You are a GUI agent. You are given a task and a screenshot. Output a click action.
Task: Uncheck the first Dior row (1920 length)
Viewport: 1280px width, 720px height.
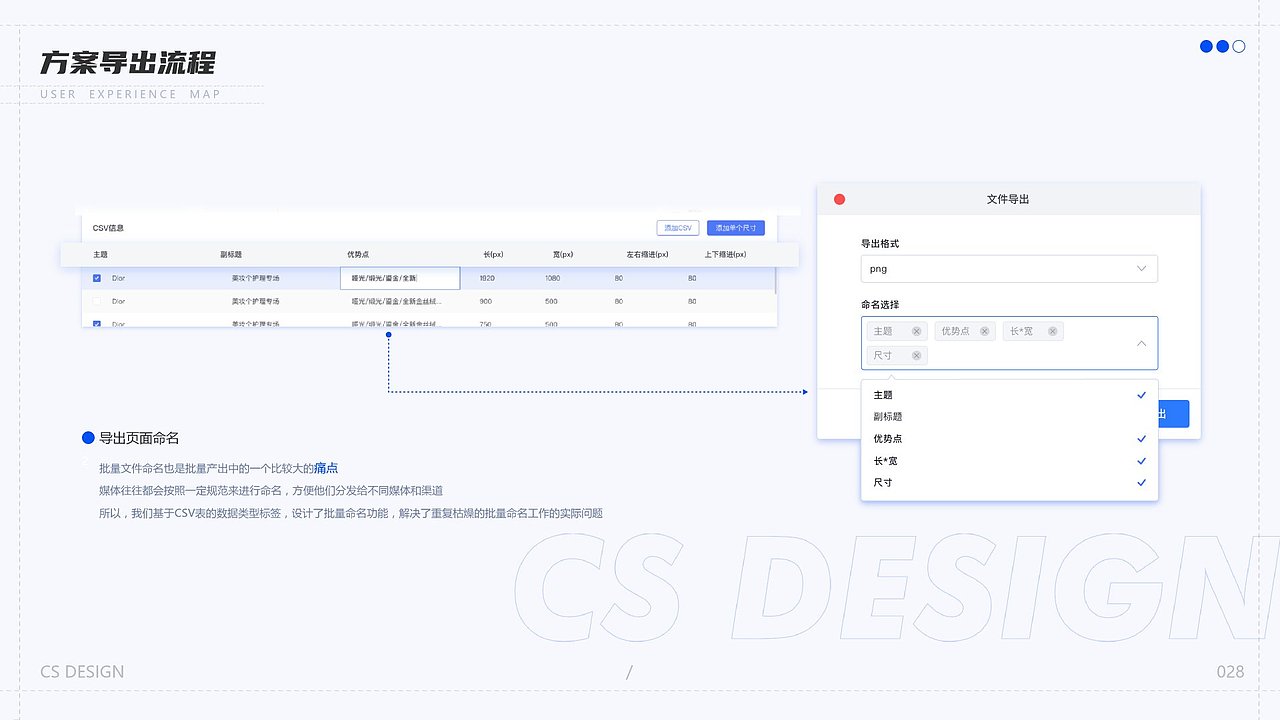(x=97, y=278)
